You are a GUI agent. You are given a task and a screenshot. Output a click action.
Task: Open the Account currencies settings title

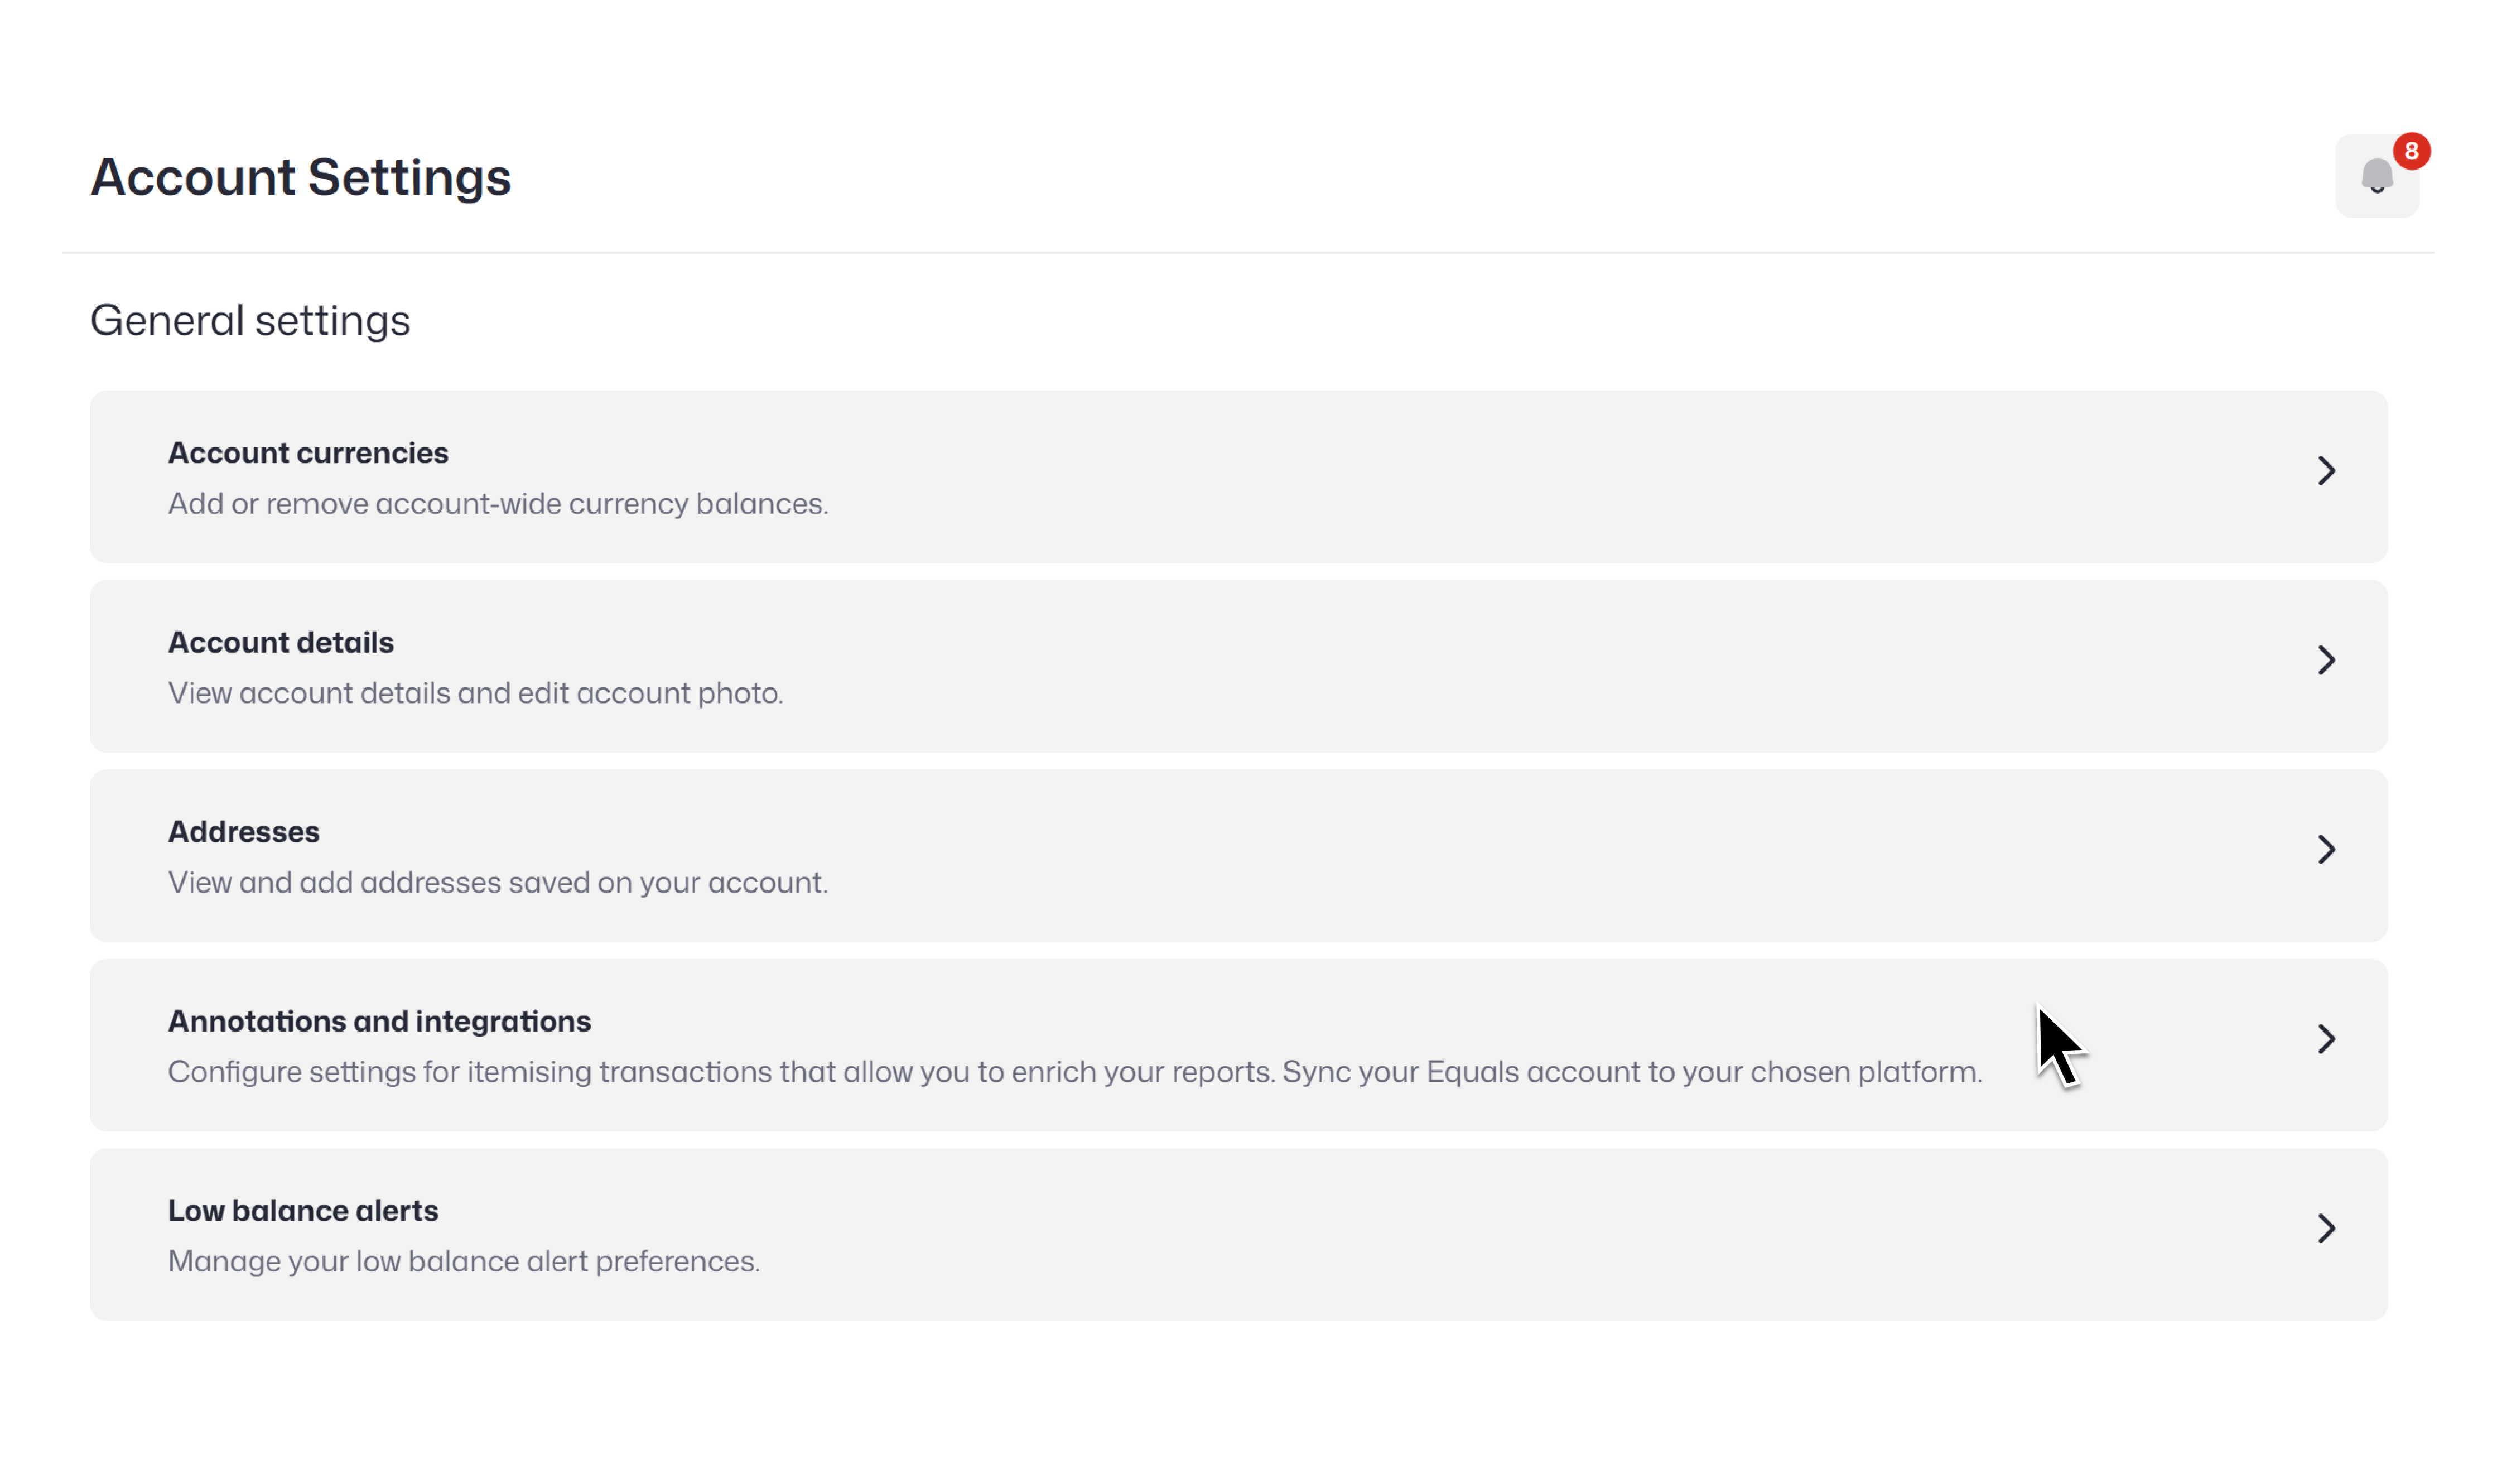pyautogui.click(x=308, y=453)
